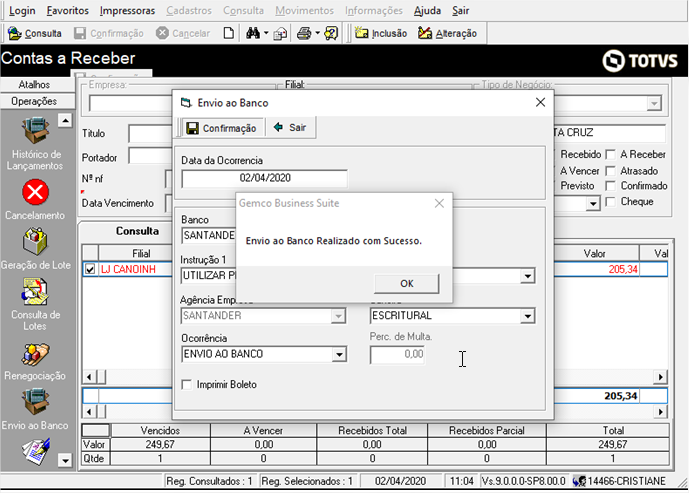Click Envio ao Banco dialog title icon
The width and height of the screenshot is (689, 493).
click(x=186, y=103)
